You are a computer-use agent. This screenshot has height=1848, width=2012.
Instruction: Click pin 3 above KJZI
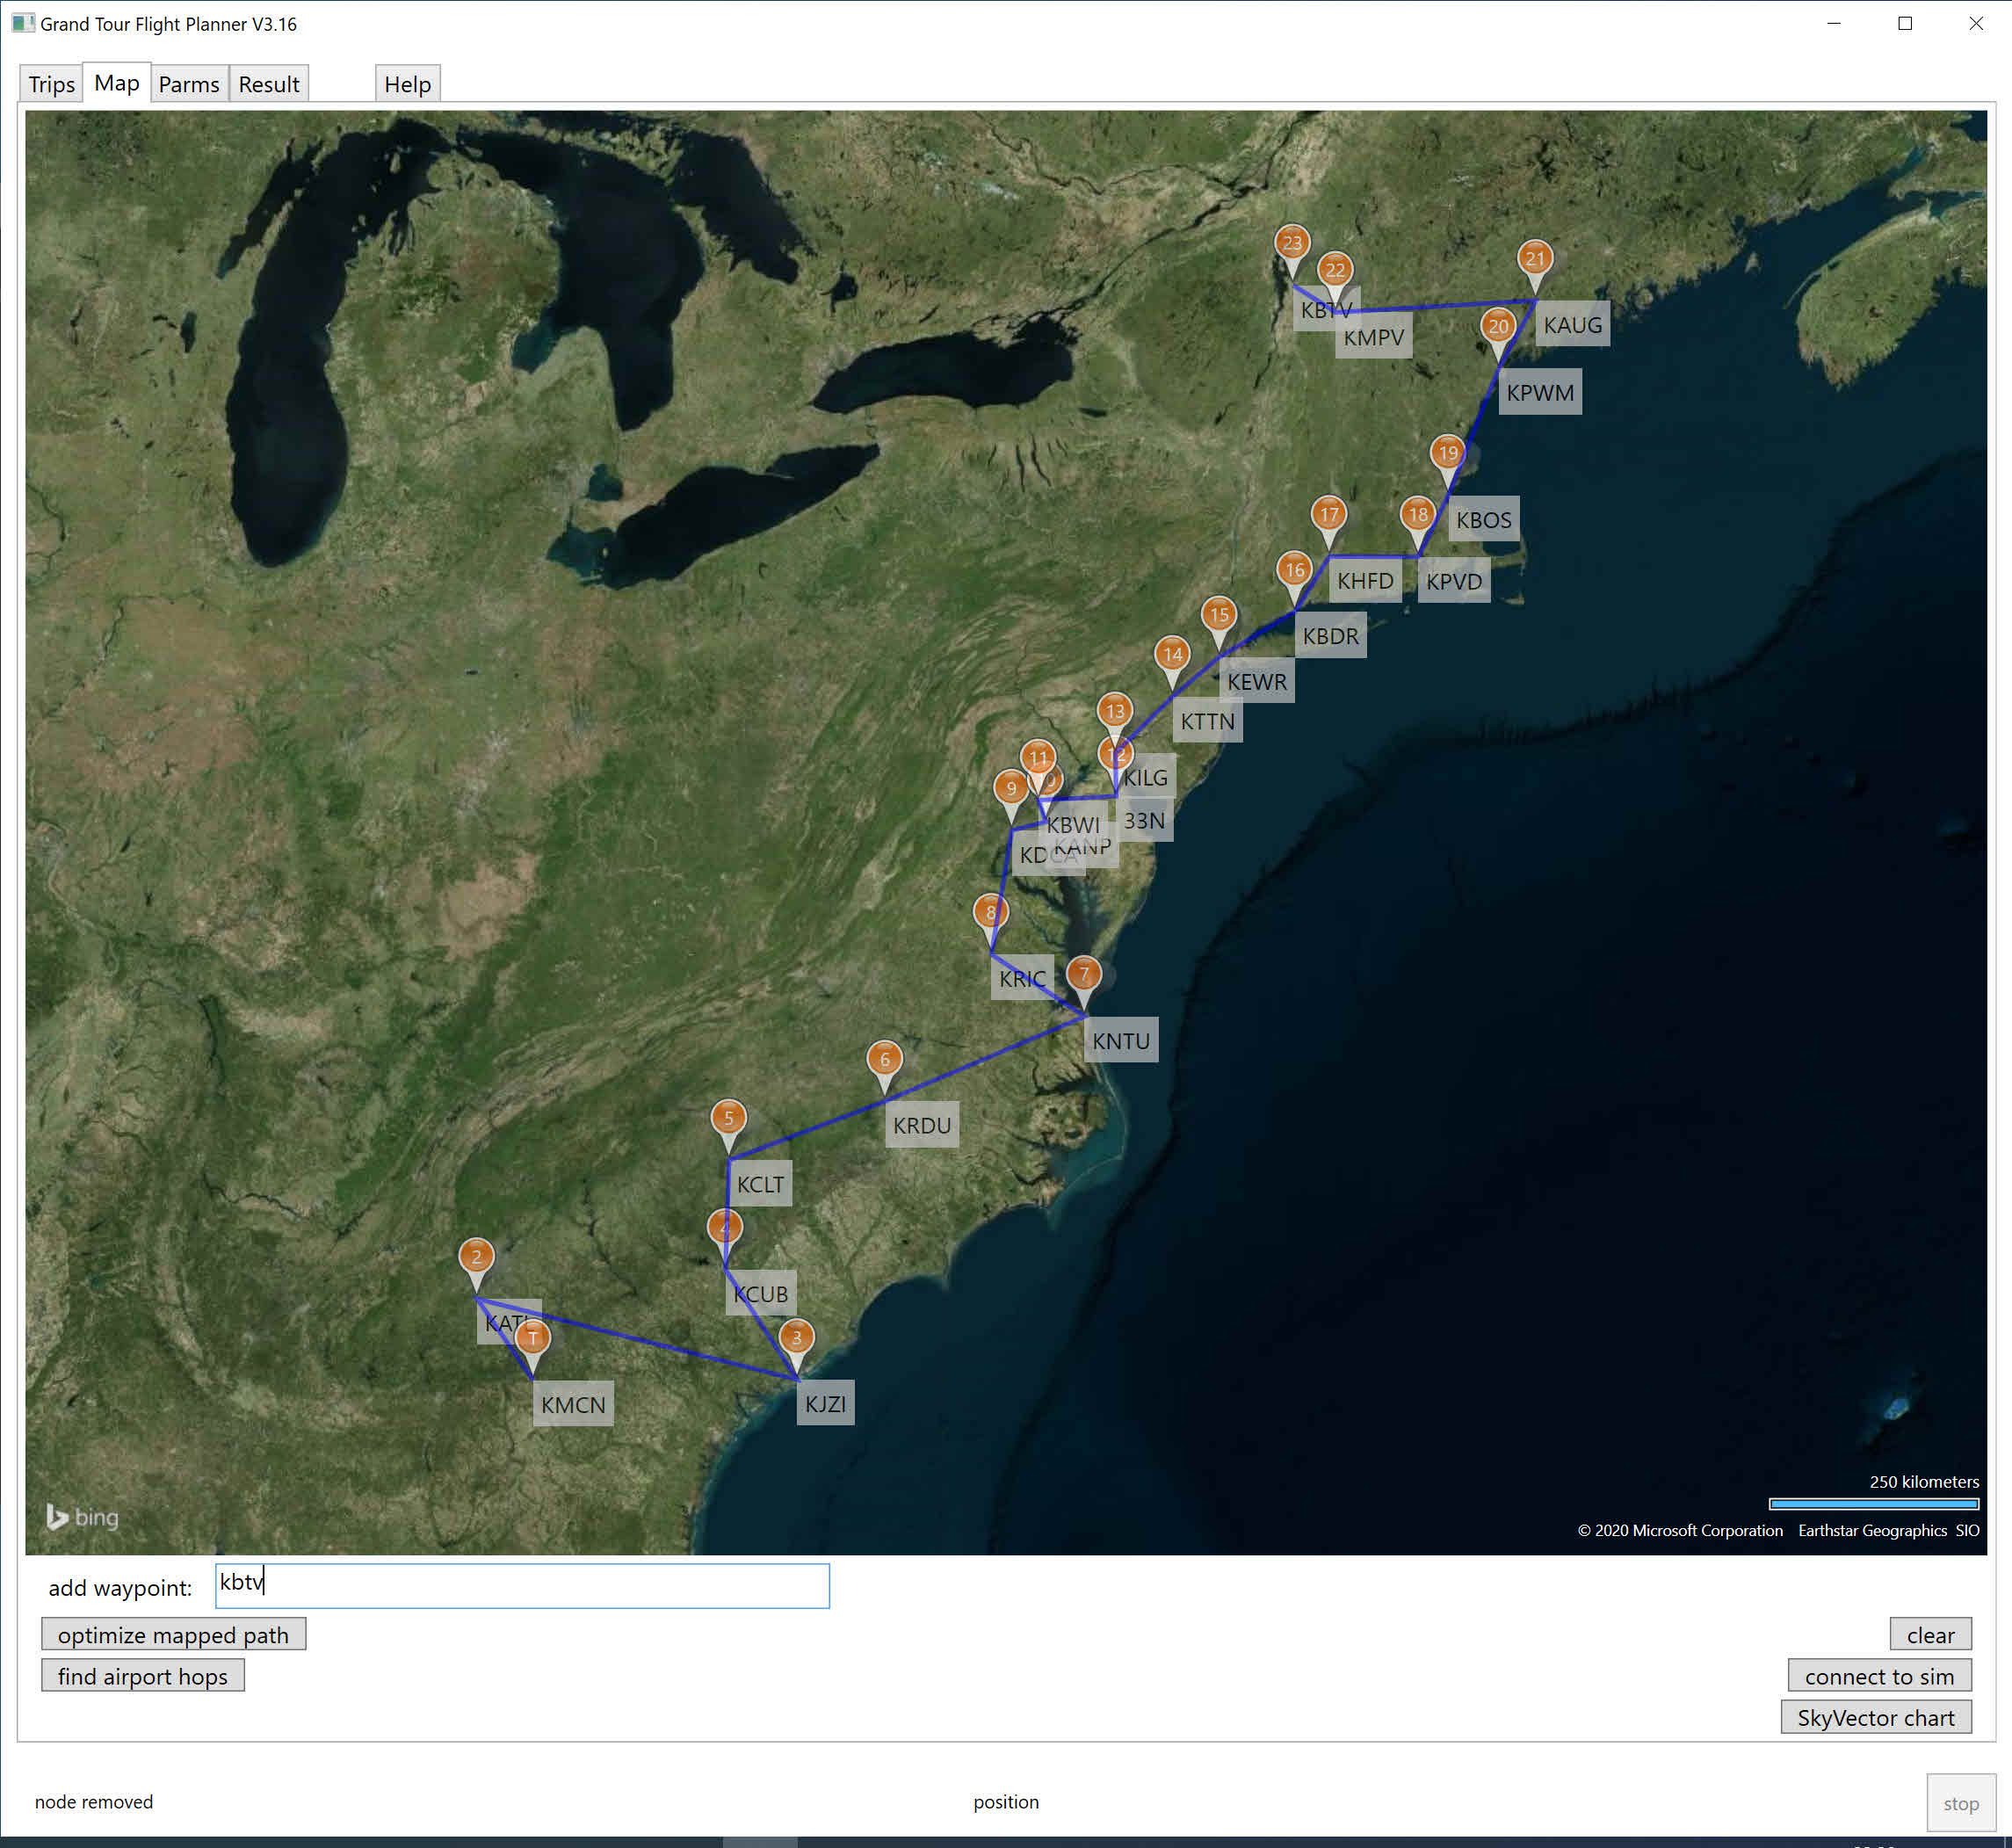pos(796,1338)
